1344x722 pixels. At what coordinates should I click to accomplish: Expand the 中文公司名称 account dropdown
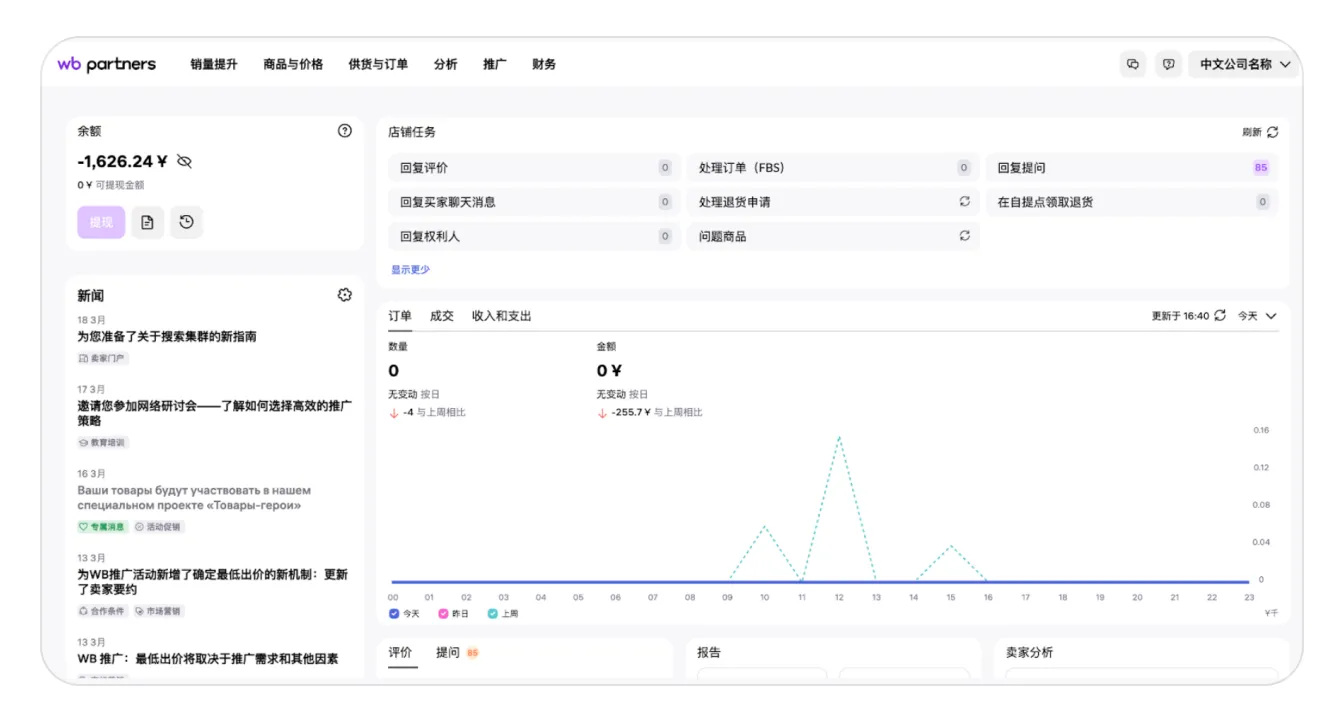click(x=1245, y=64)
